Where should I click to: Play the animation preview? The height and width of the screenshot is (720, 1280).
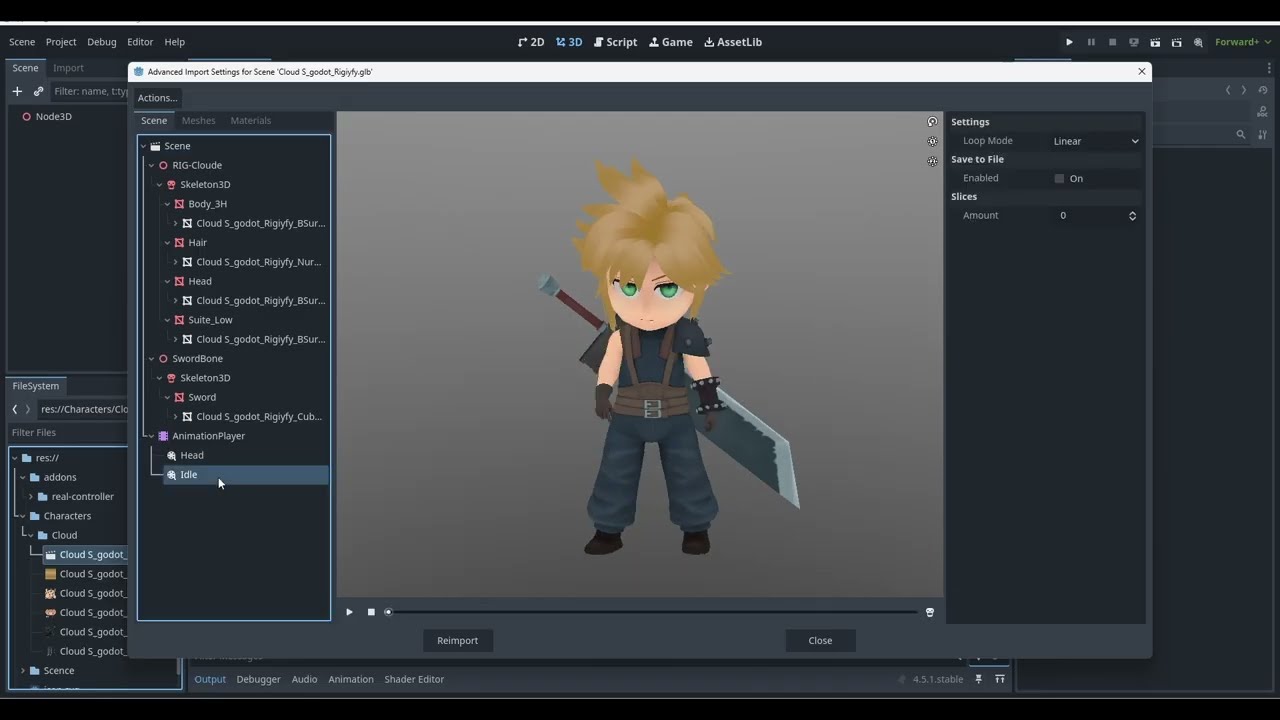[x=349, y=612]
